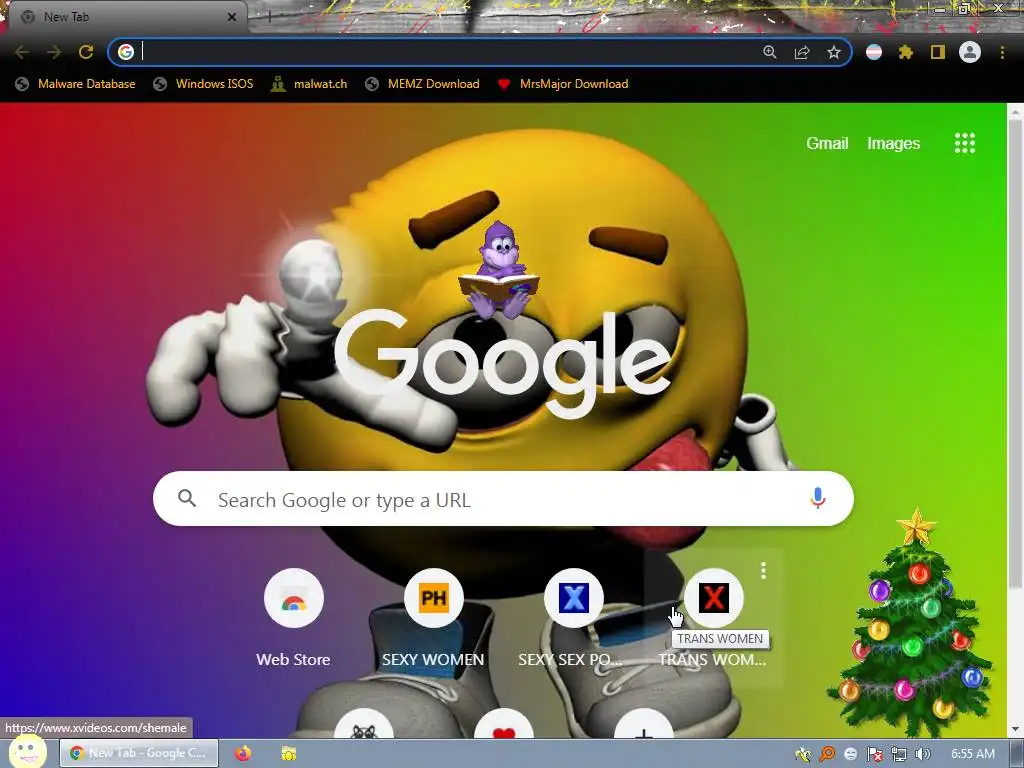Viewport: 1024px width, 768px height.
Task: Open Chrome's three-dot menu
Action: [1002, 52]
